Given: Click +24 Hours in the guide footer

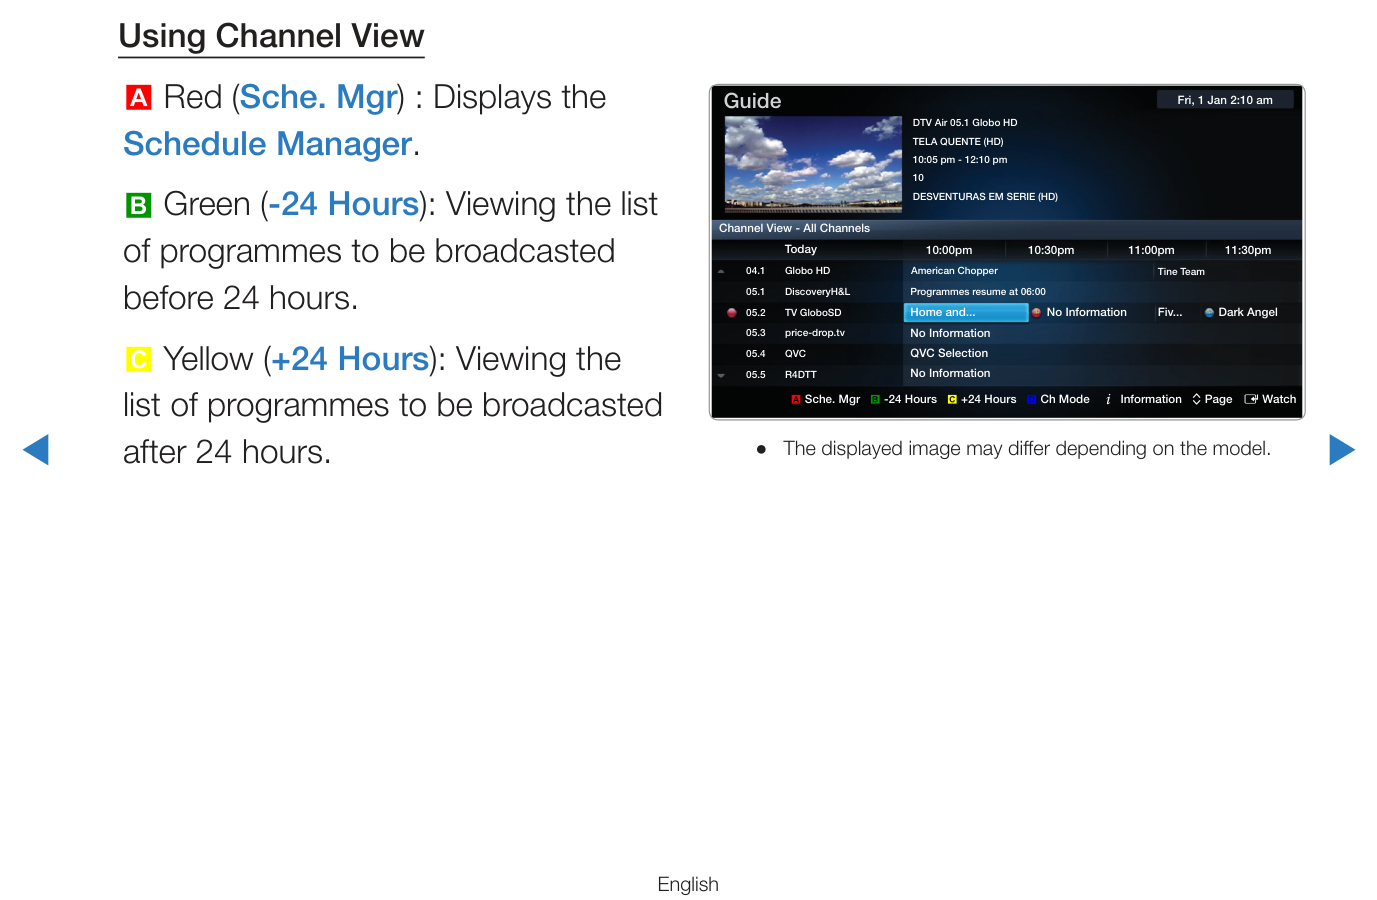Looking at the screenshot, I should point(988,399).
